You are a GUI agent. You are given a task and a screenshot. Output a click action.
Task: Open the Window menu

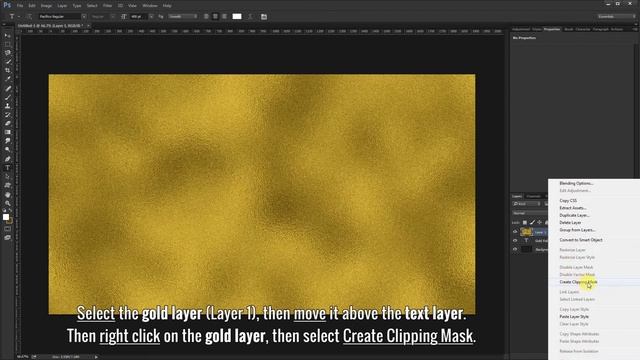[150, 6]
